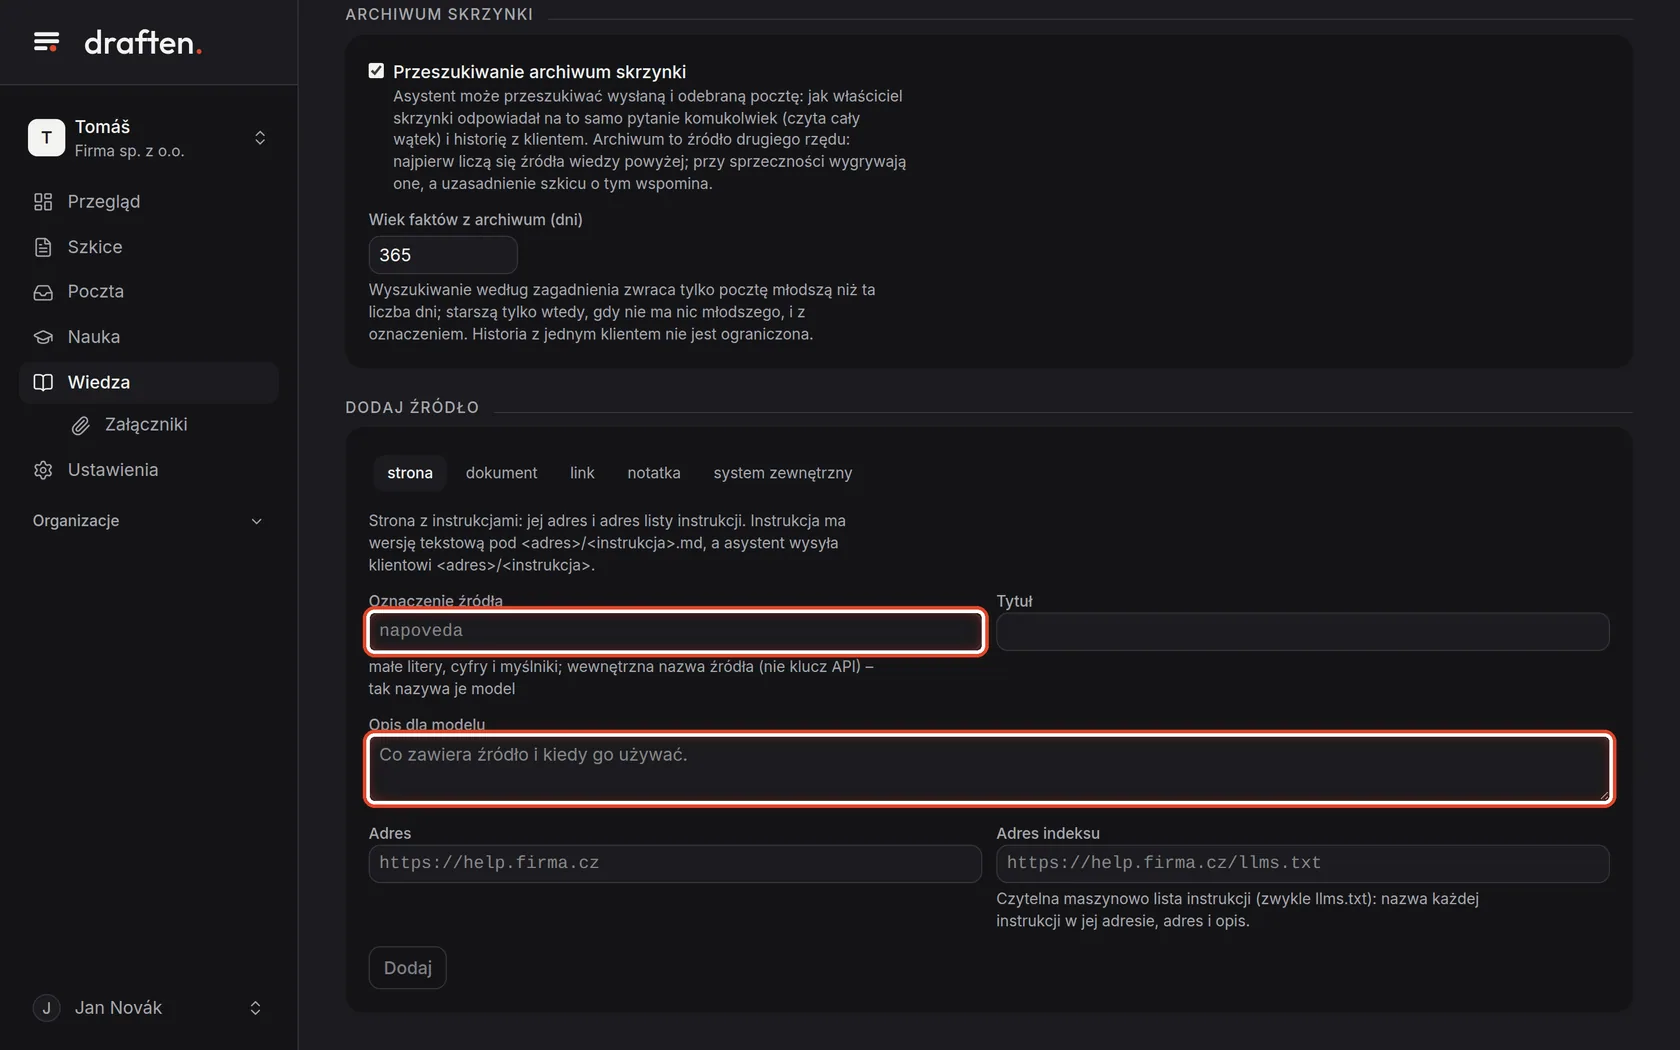The height and width of the screenshot is (1050, 1680).
Task: Switch to the dokument tab
Action: 501,473
